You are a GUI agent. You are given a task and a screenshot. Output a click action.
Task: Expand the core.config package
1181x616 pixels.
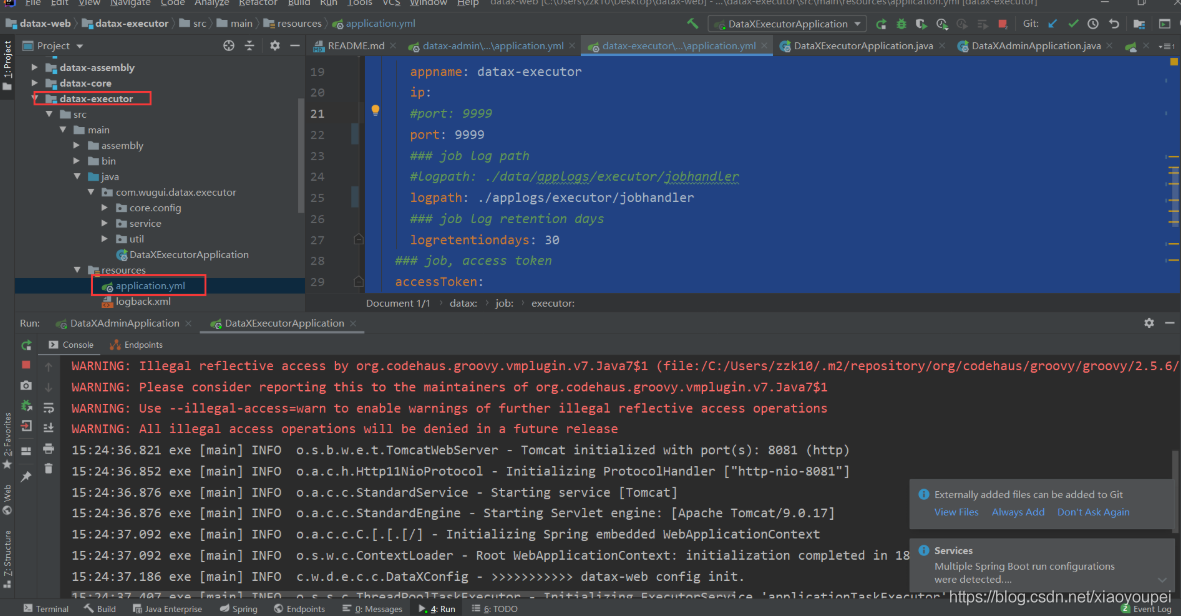(x=105, y=208)
